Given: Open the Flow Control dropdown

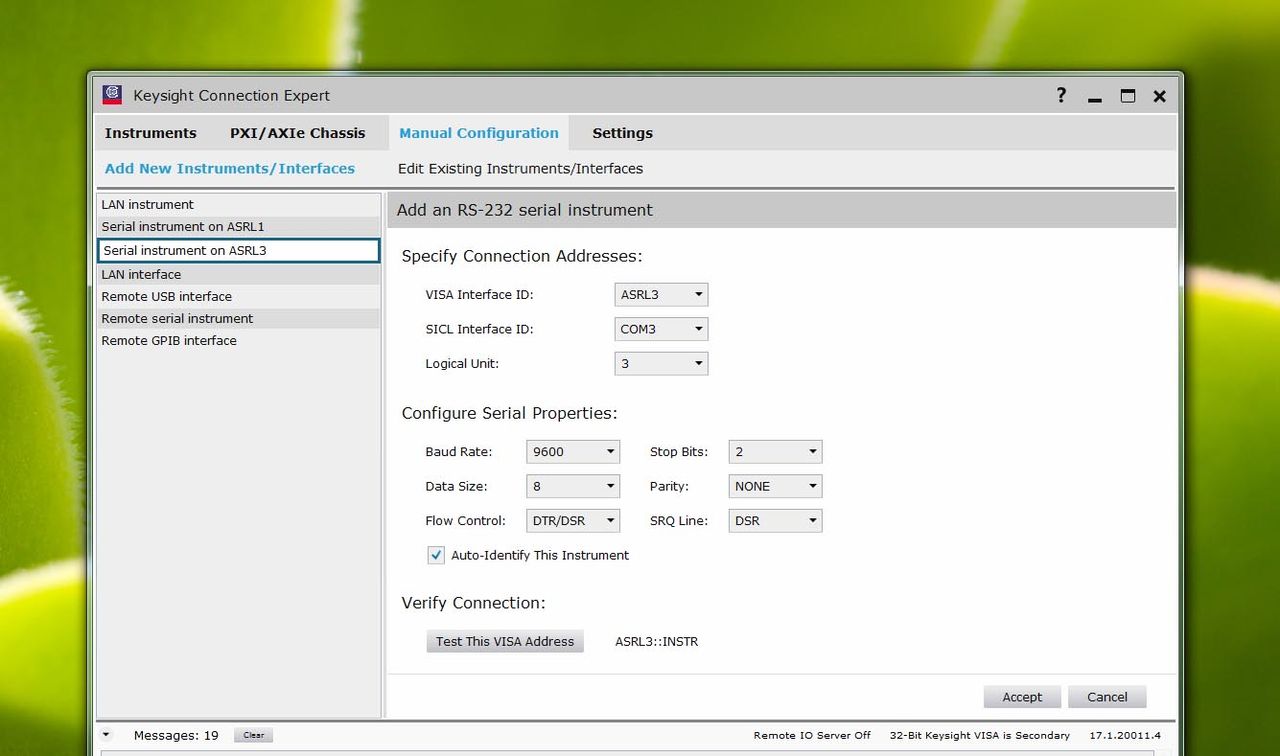Looking at the screenshot, I should 573,520.
